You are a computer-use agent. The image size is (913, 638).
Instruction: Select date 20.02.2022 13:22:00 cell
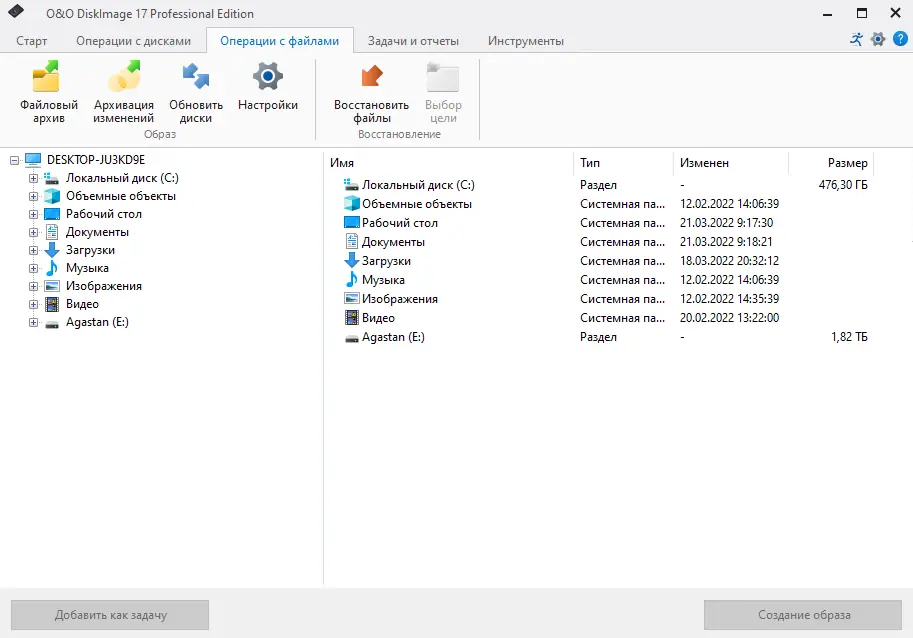click(729, 317)
